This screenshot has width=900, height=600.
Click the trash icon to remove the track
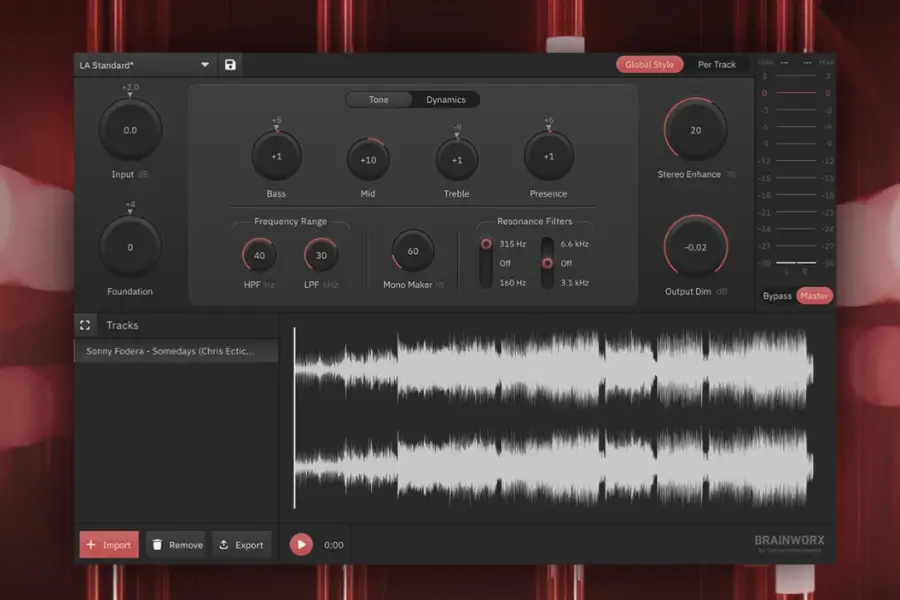pyautogui.click(x=159, y=544)
